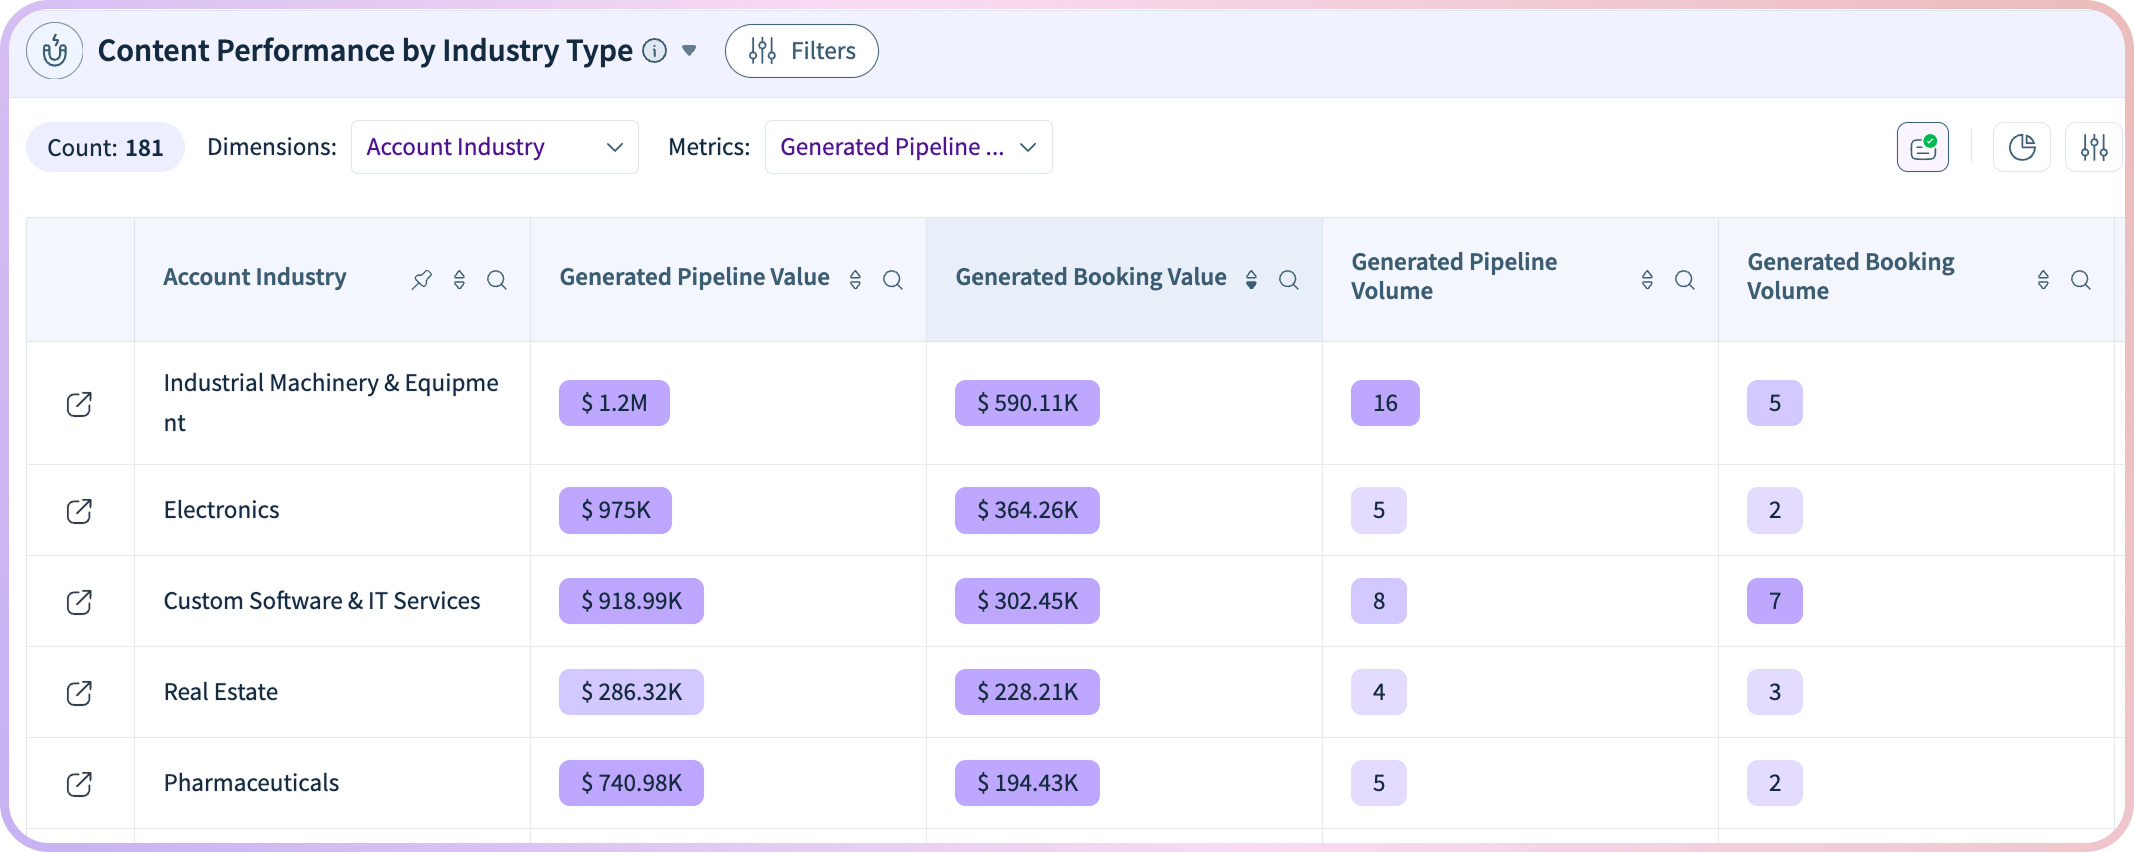Click the $ 1.2M pipeline value badge

(x=614, y=403)
